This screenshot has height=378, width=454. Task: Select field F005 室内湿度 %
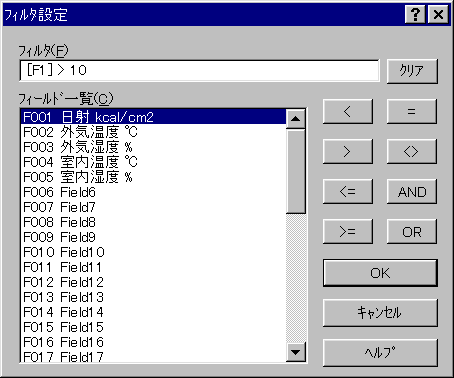tap(153, 177)
